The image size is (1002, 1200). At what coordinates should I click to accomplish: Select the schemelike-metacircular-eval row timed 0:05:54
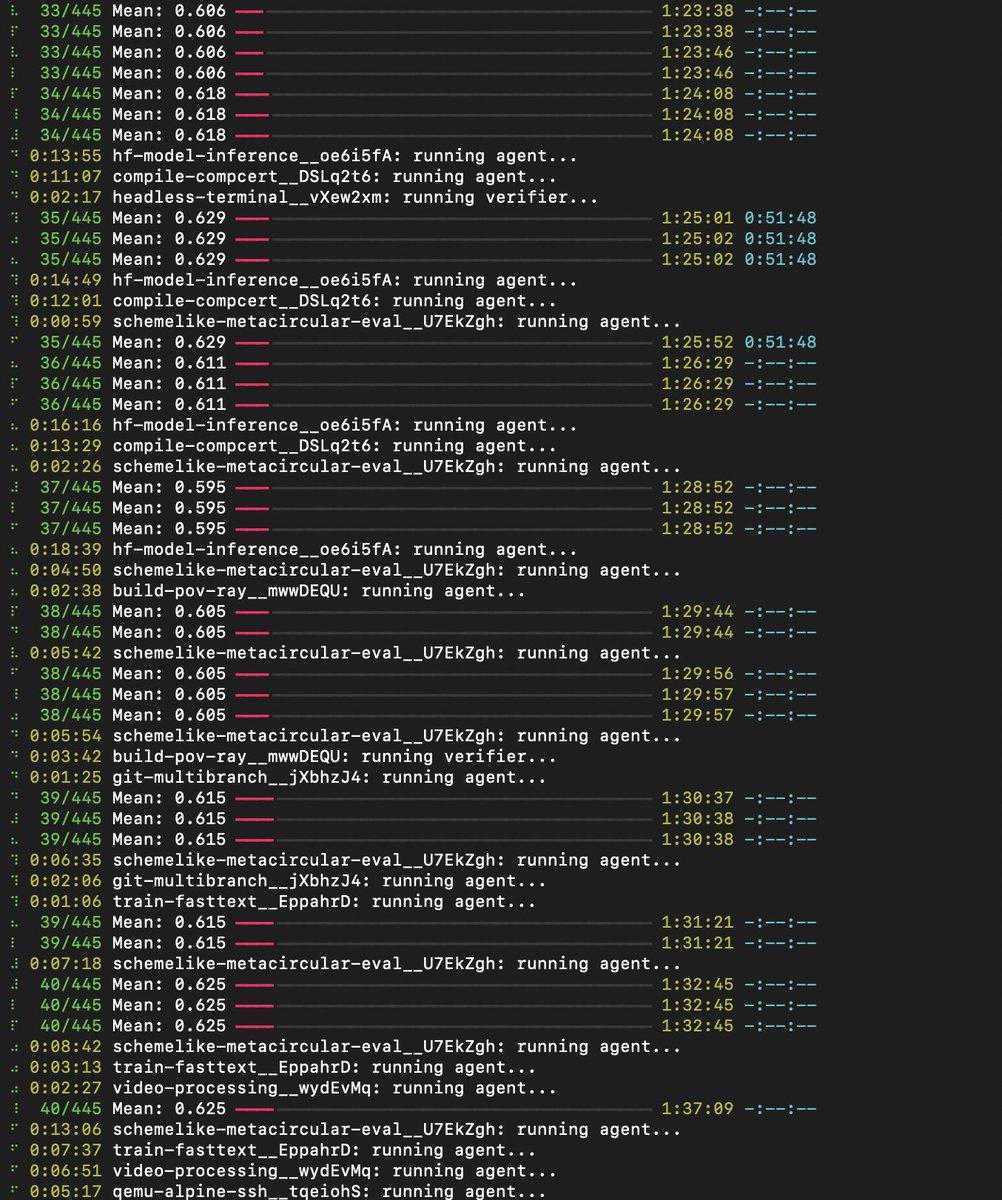346,736
